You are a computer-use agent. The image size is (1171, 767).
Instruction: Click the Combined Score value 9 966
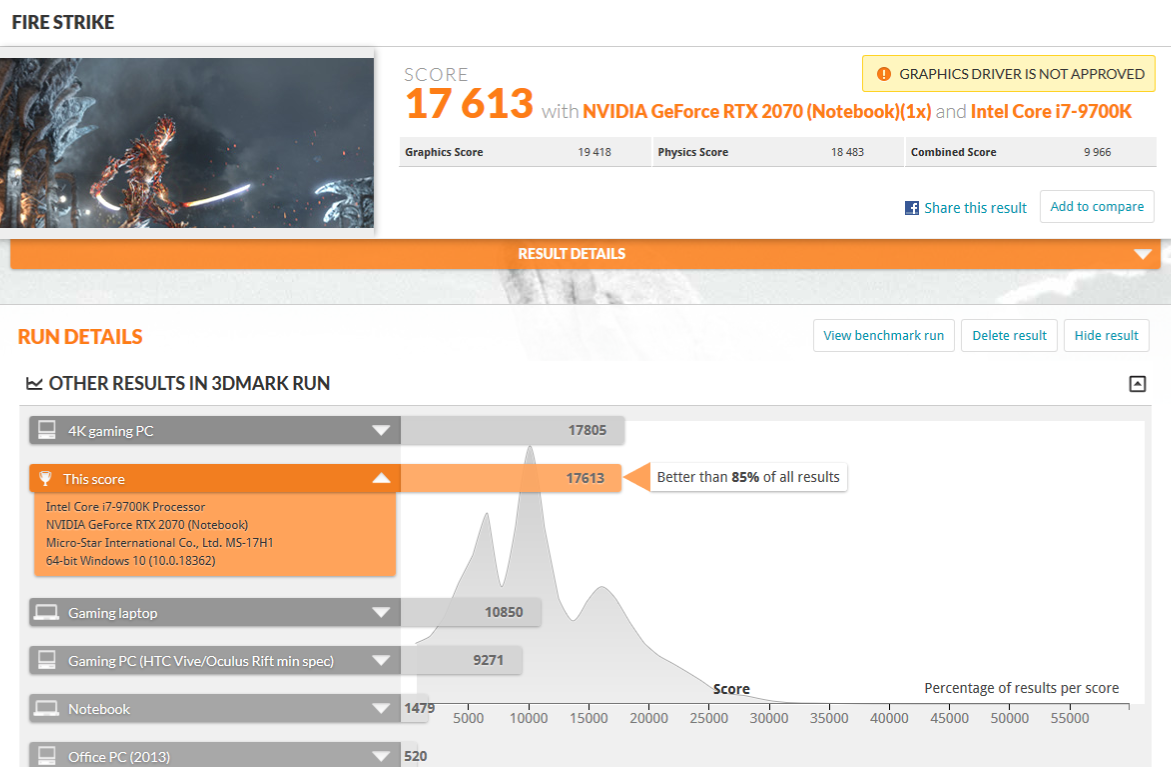(x=1097, y=152)
